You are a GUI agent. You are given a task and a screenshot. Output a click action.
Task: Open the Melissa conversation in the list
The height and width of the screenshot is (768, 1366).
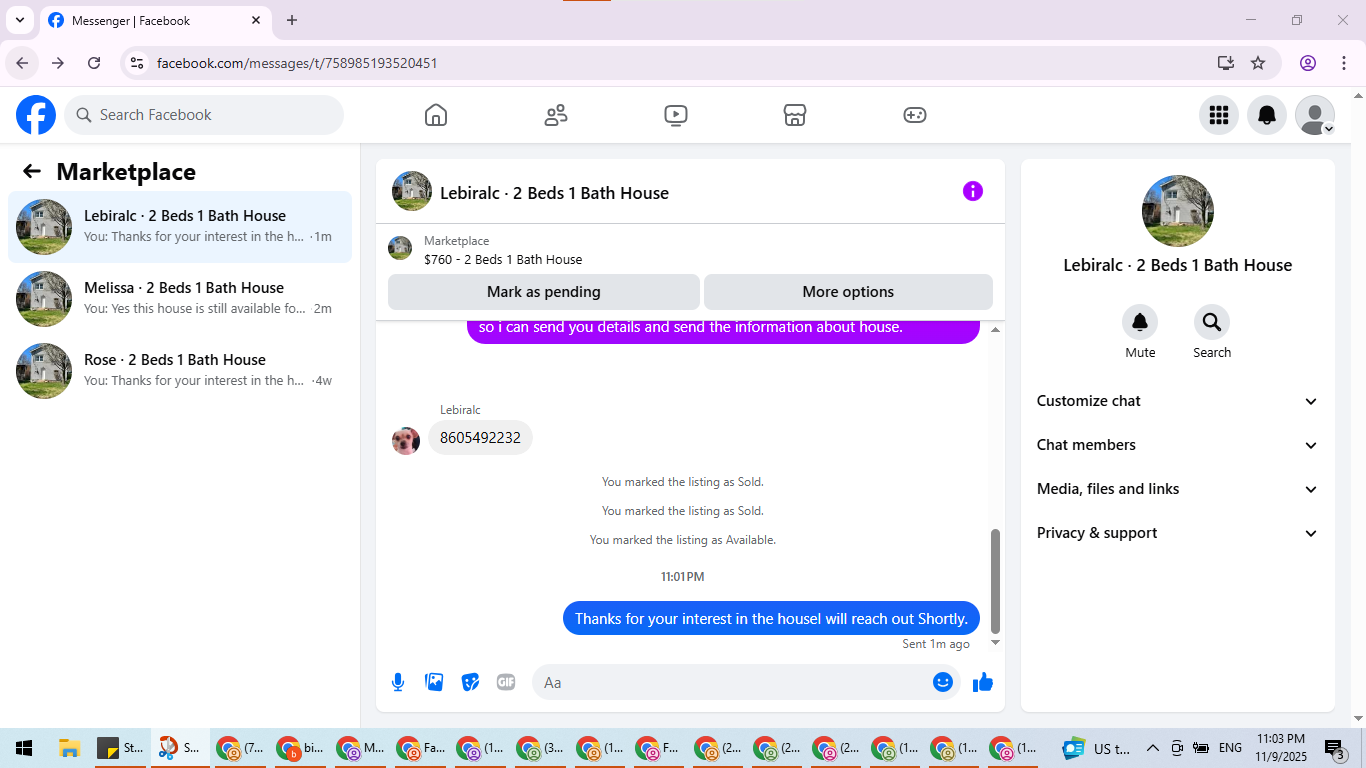tap(180, 299)
